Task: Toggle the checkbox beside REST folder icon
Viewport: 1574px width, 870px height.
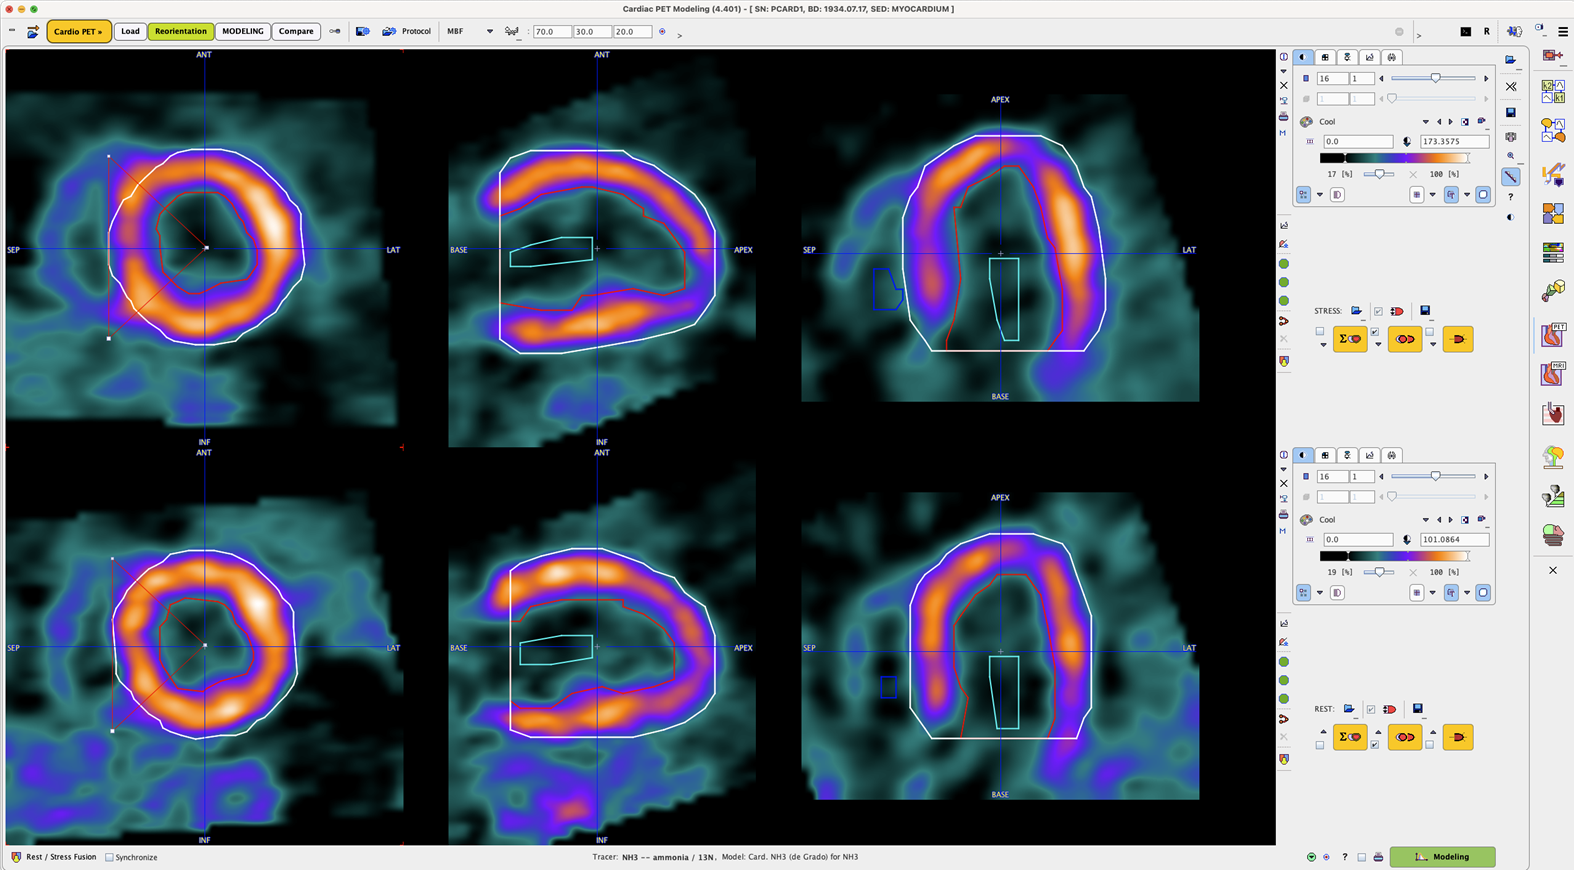Action: 1370,709
